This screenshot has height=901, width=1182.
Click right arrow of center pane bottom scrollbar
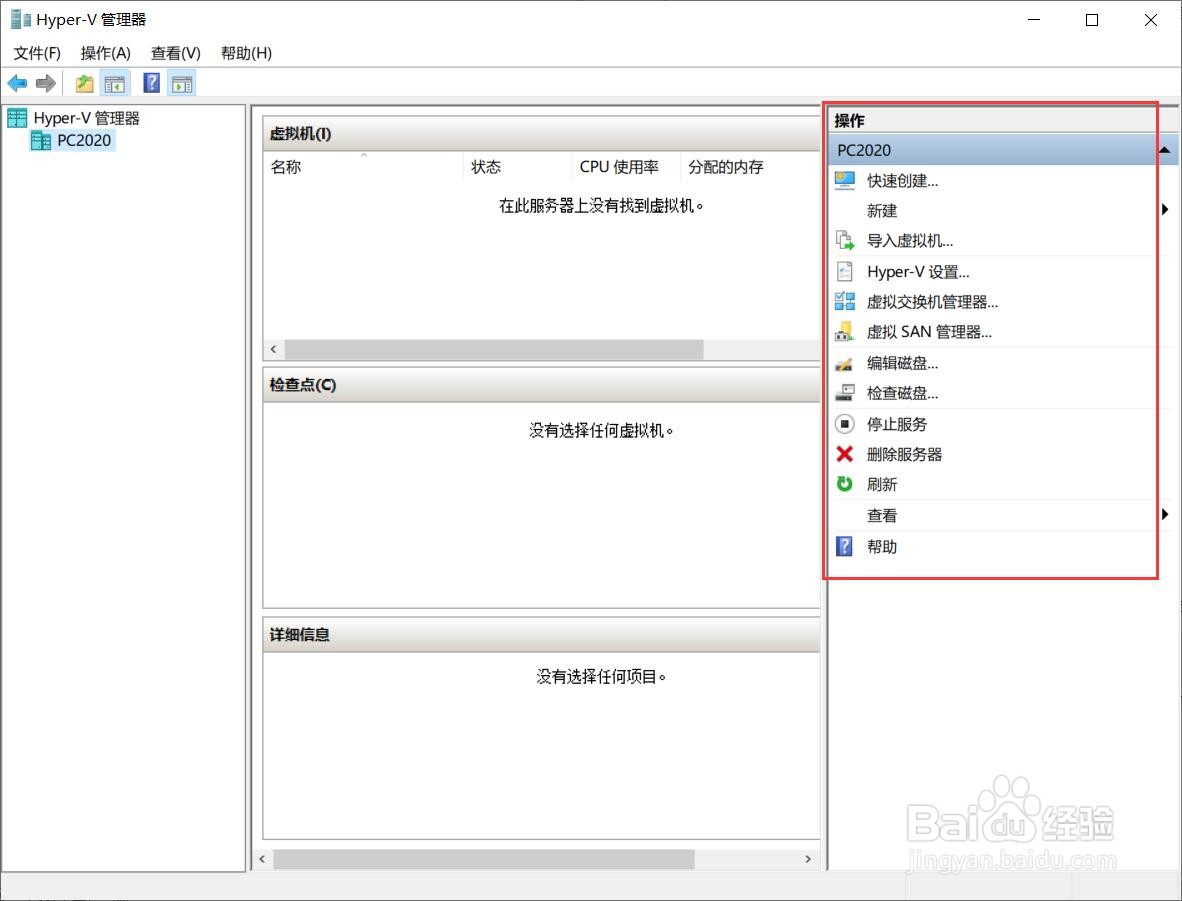pyautogui.click(x=808, y=859)
